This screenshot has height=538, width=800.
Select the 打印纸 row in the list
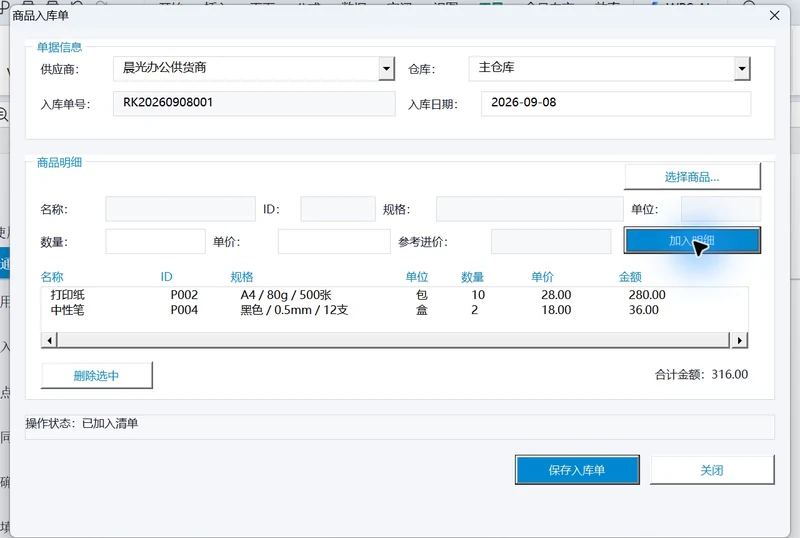(x=394, y=295)
